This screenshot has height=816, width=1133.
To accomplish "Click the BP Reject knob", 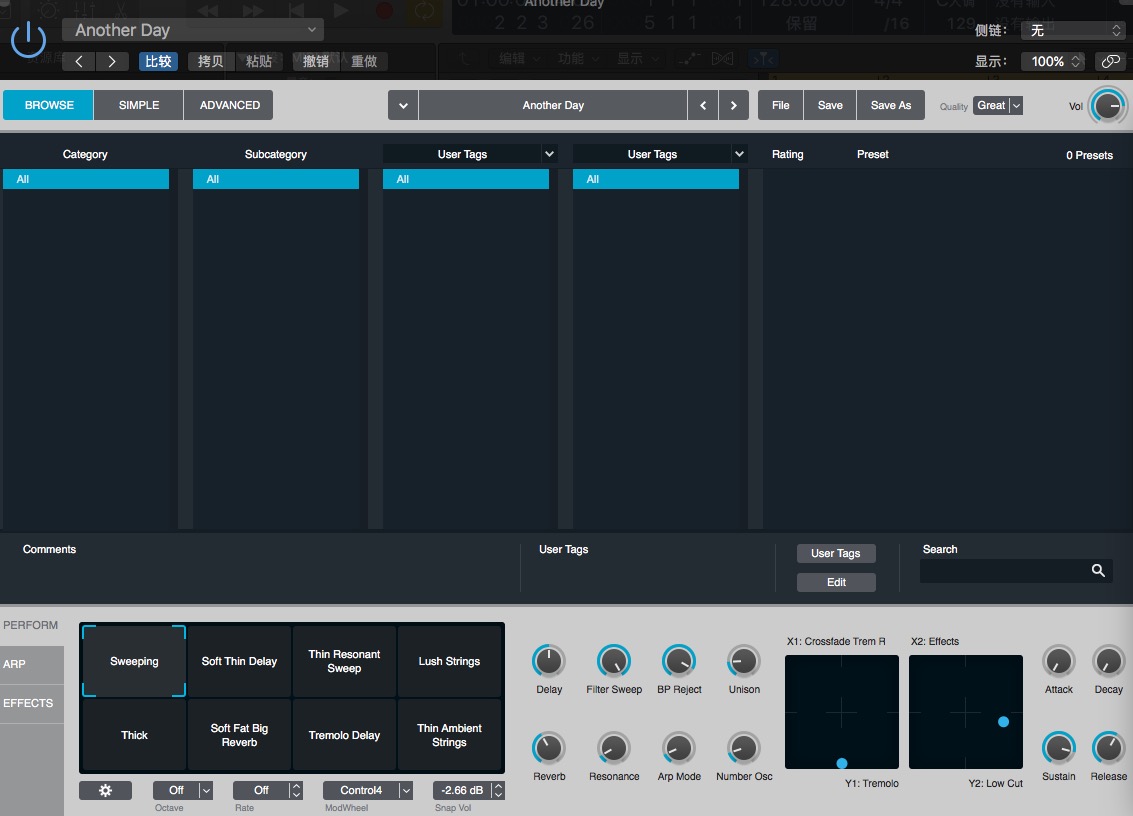I will point(678,661).
